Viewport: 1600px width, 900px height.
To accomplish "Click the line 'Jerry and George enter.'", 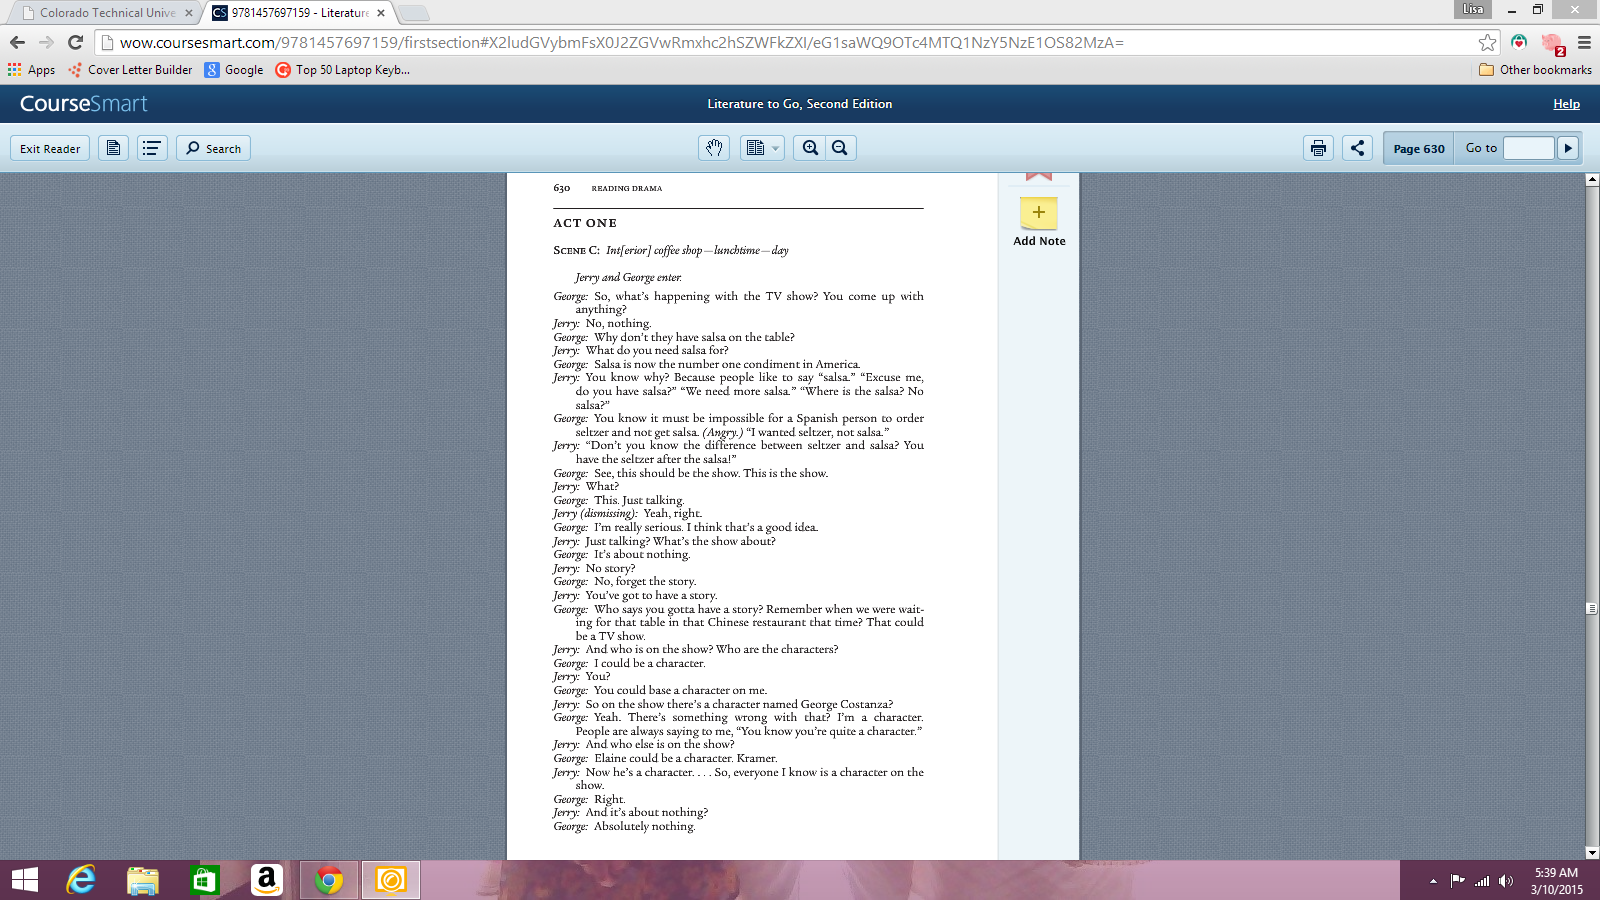I will coord(629,278).
